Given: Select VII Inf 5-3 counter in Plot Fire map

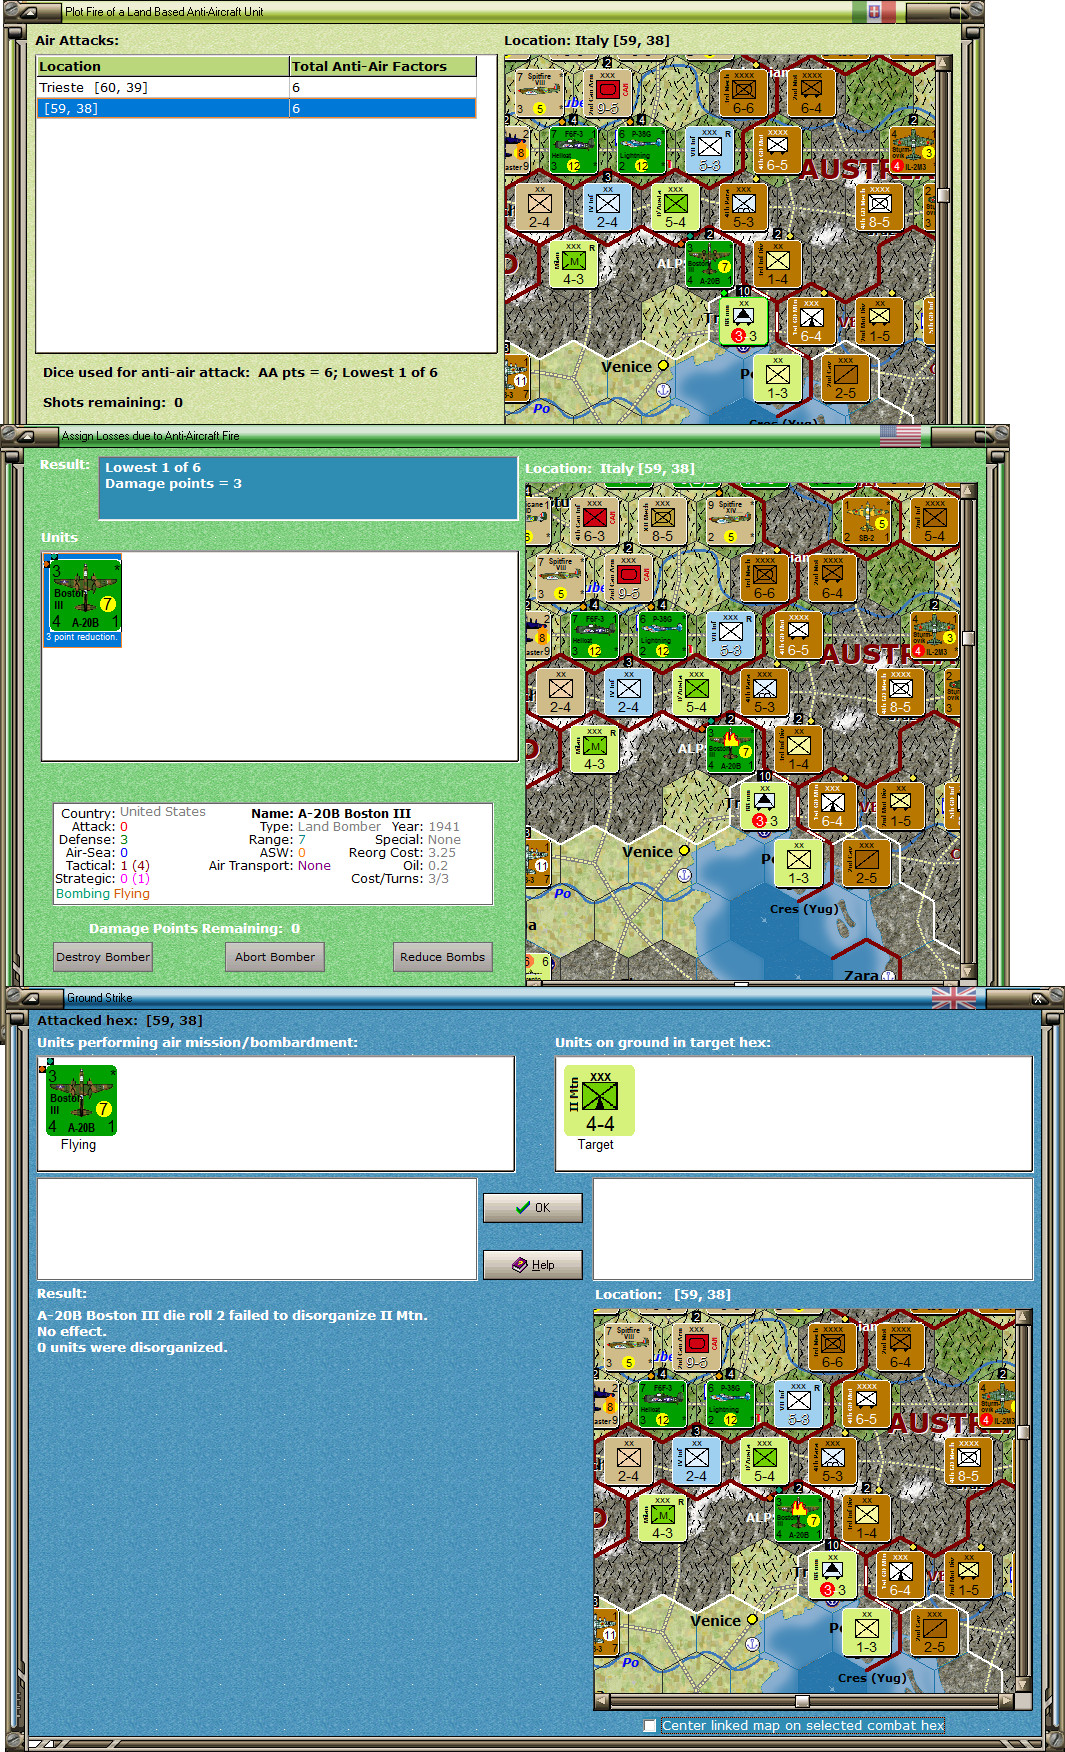Looking at the screenshot, I should pyautogui.click(x=709, y=150).
